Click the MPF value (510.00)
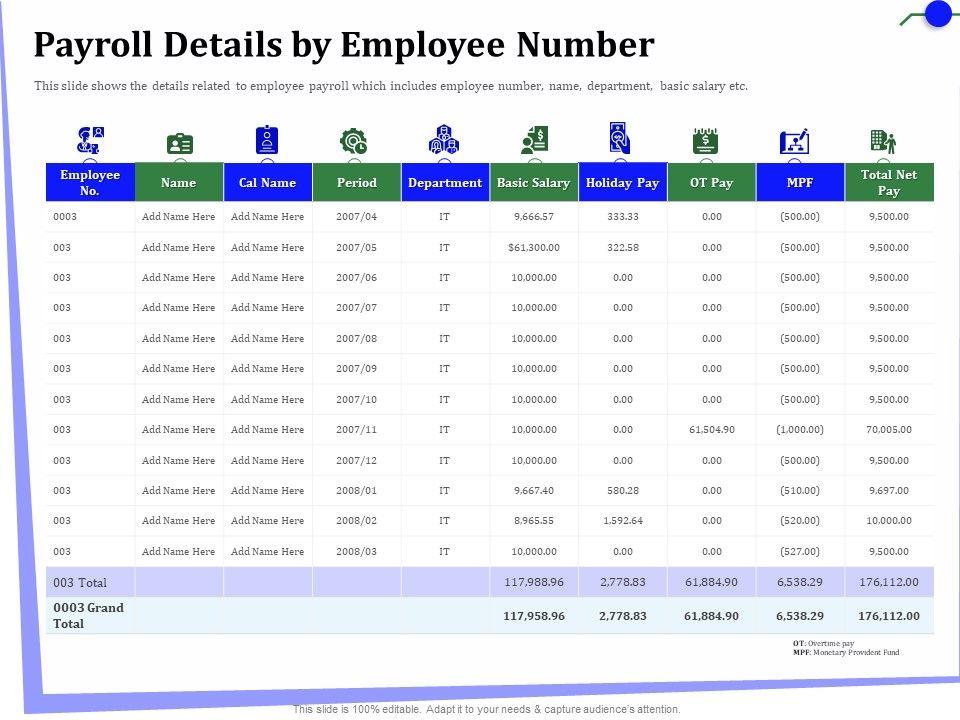Screen dimensions: 960x720 coord(800,490)
